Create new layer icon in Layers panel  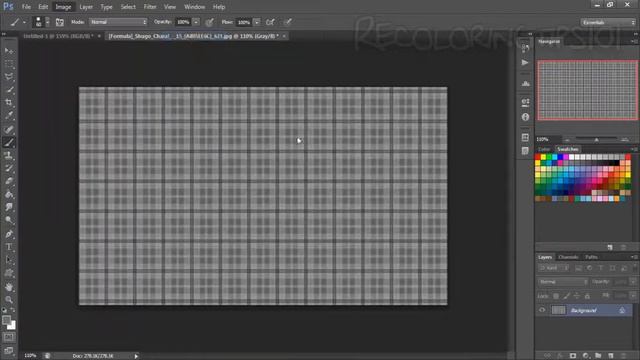(x=611, y=356)
